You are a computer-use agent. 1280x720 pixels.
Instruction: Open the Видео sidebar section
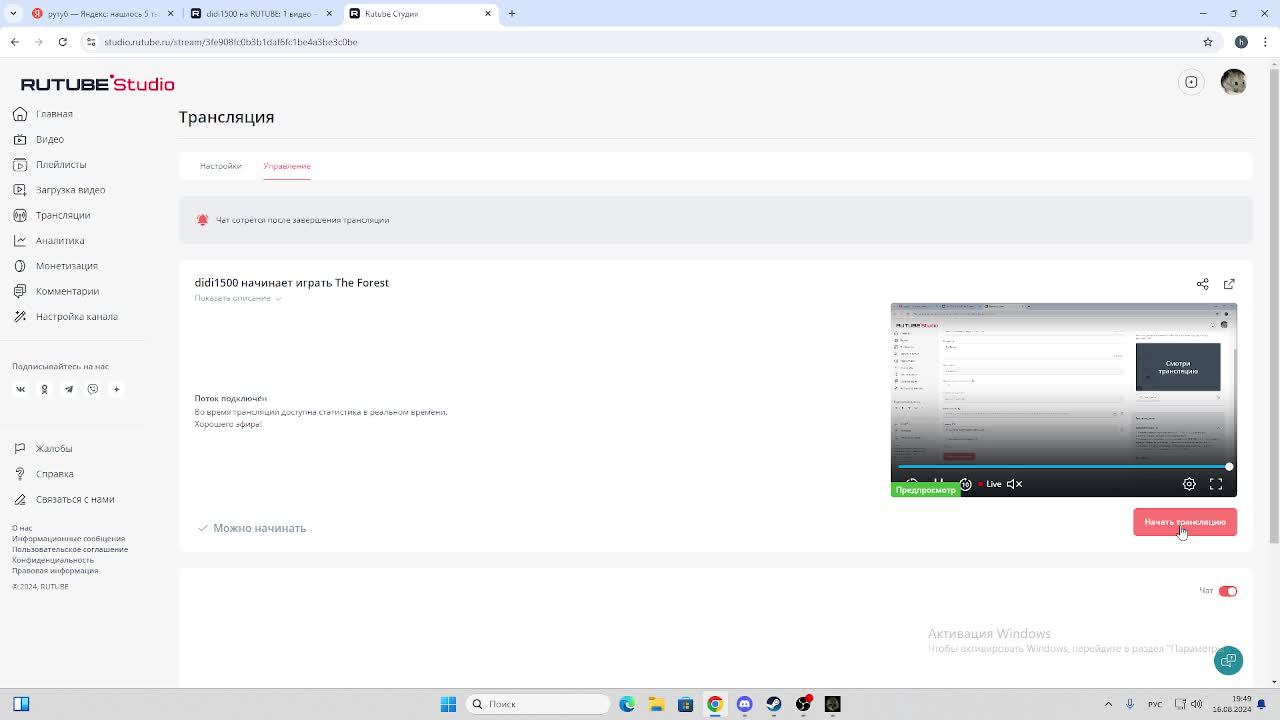39,139
